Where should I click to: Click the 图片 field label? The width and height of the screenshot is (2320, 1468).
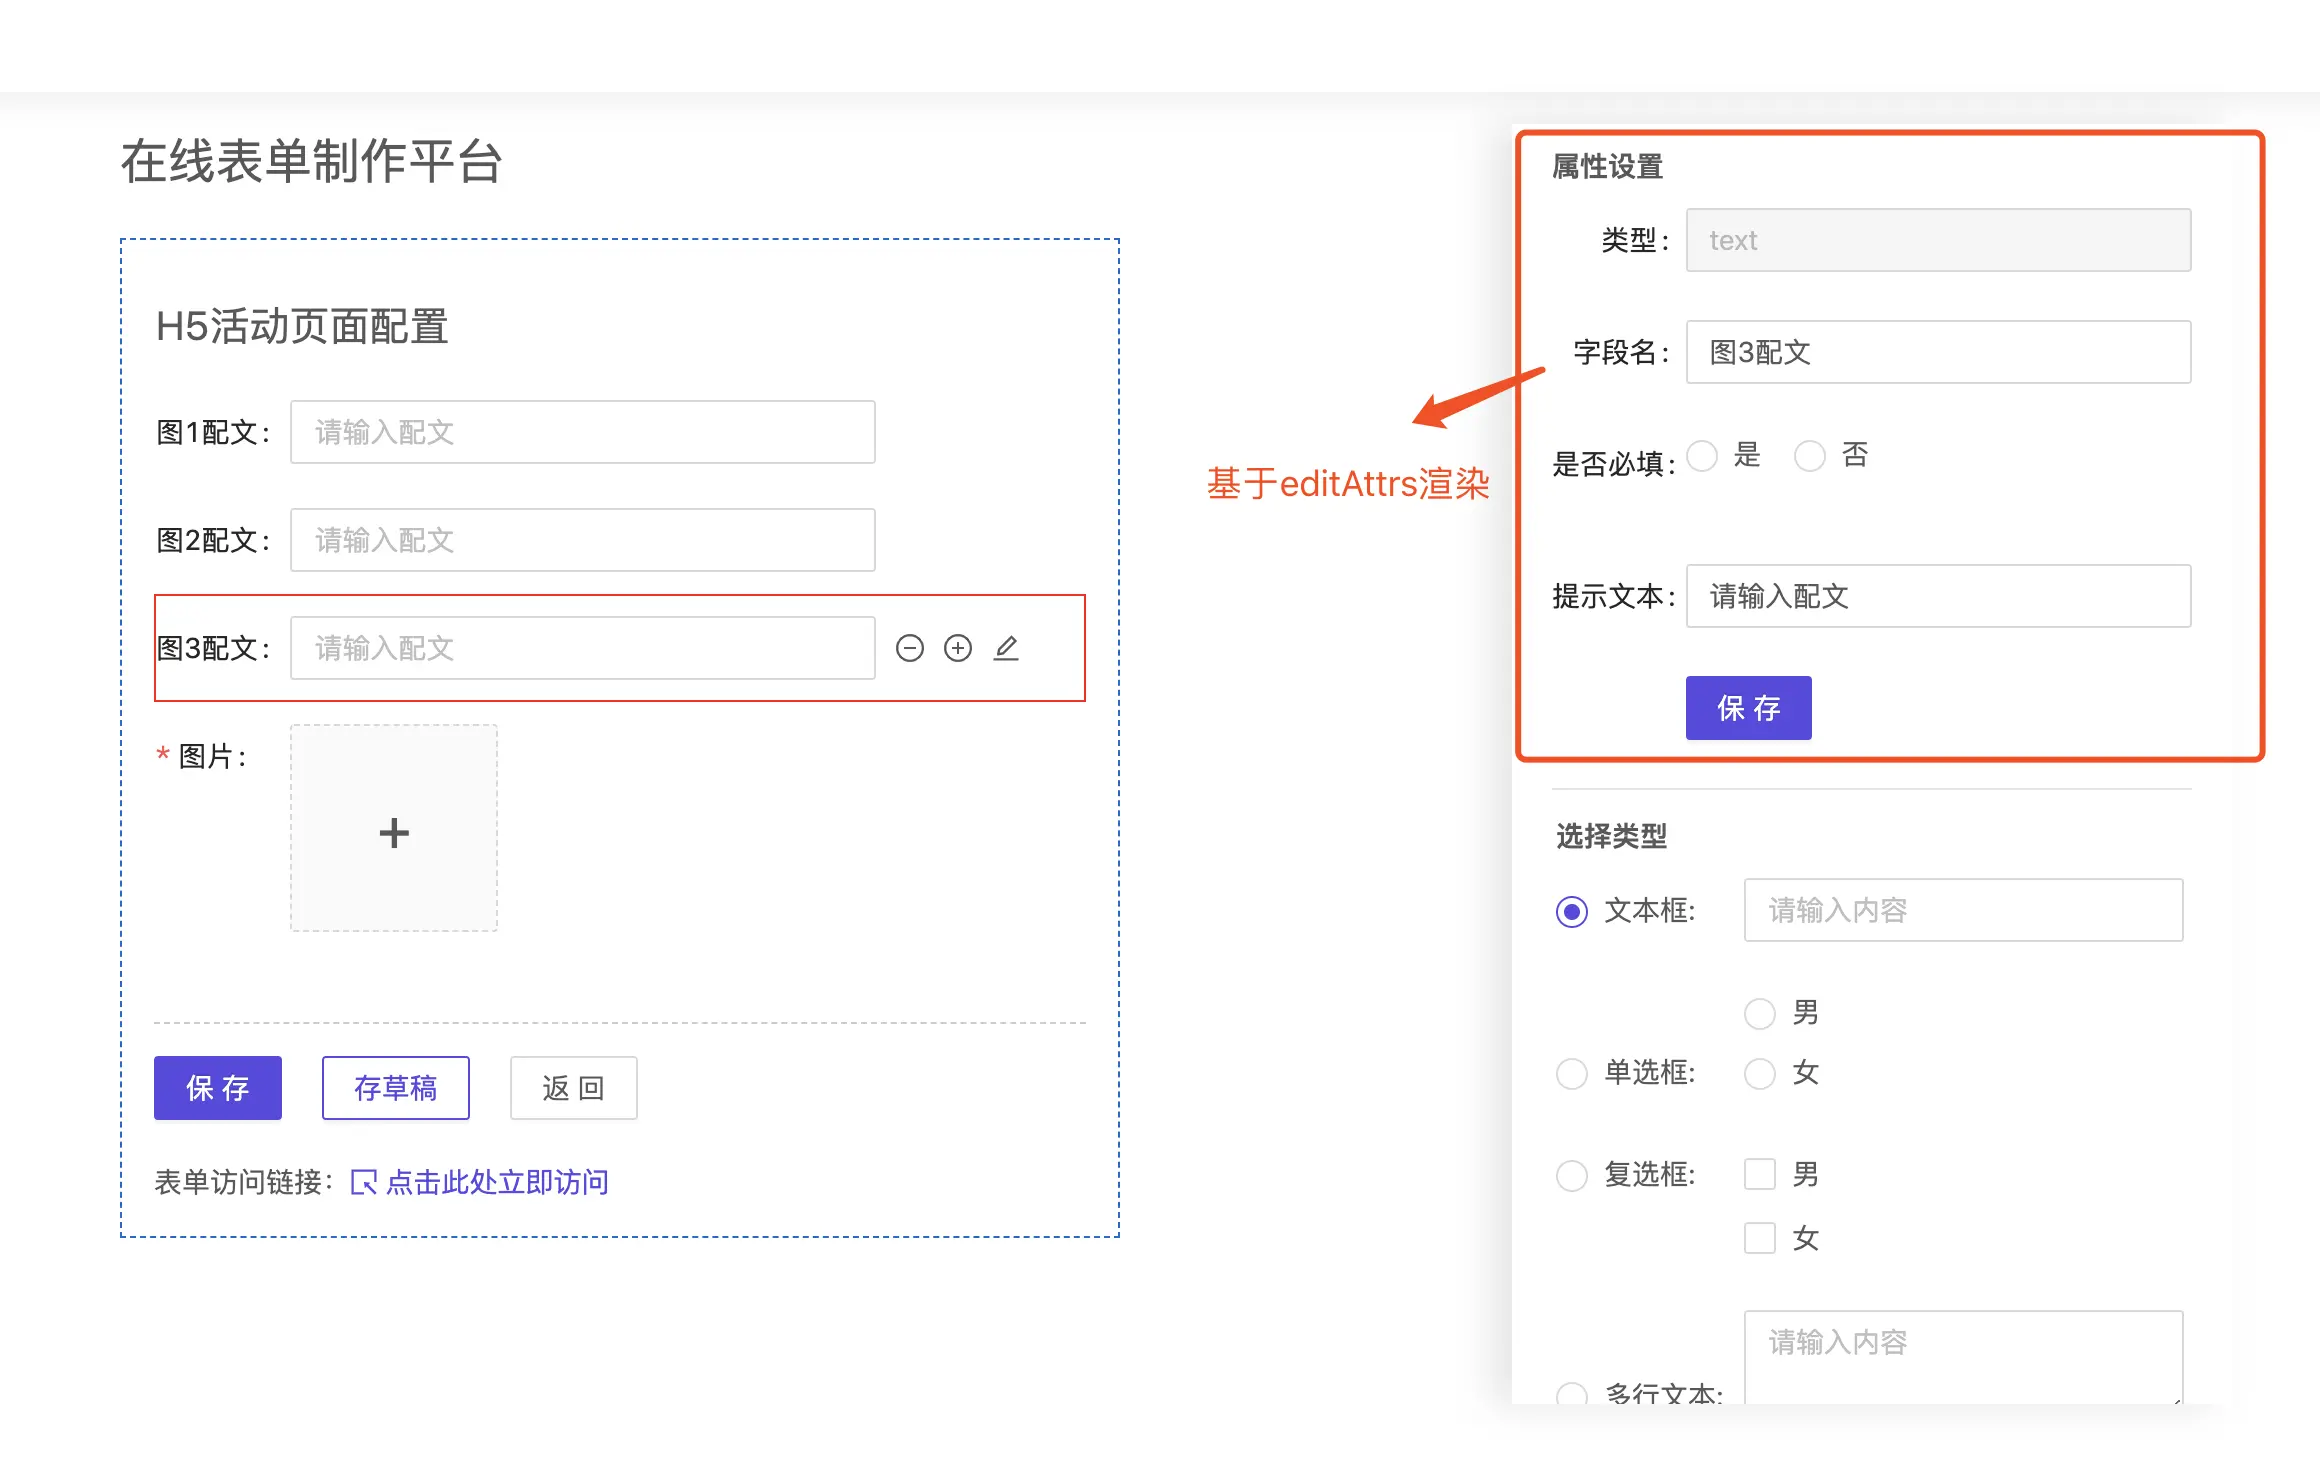212,757
